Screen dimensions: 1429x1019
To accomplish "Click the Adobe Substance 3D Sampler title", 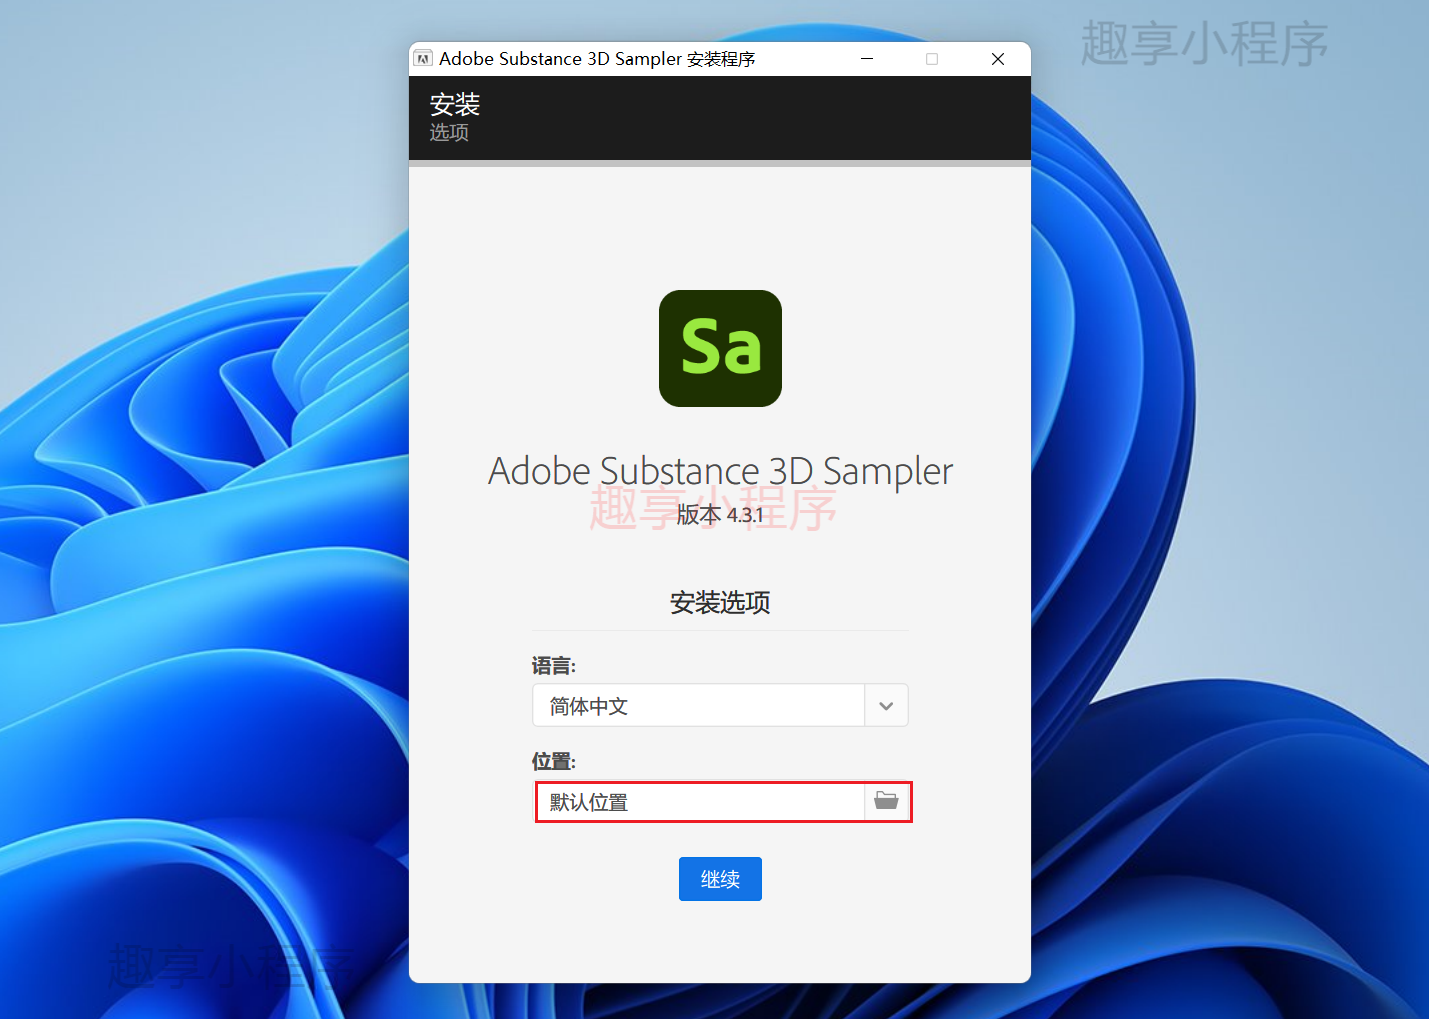I will pyautogui.click(x=720, y=471).
